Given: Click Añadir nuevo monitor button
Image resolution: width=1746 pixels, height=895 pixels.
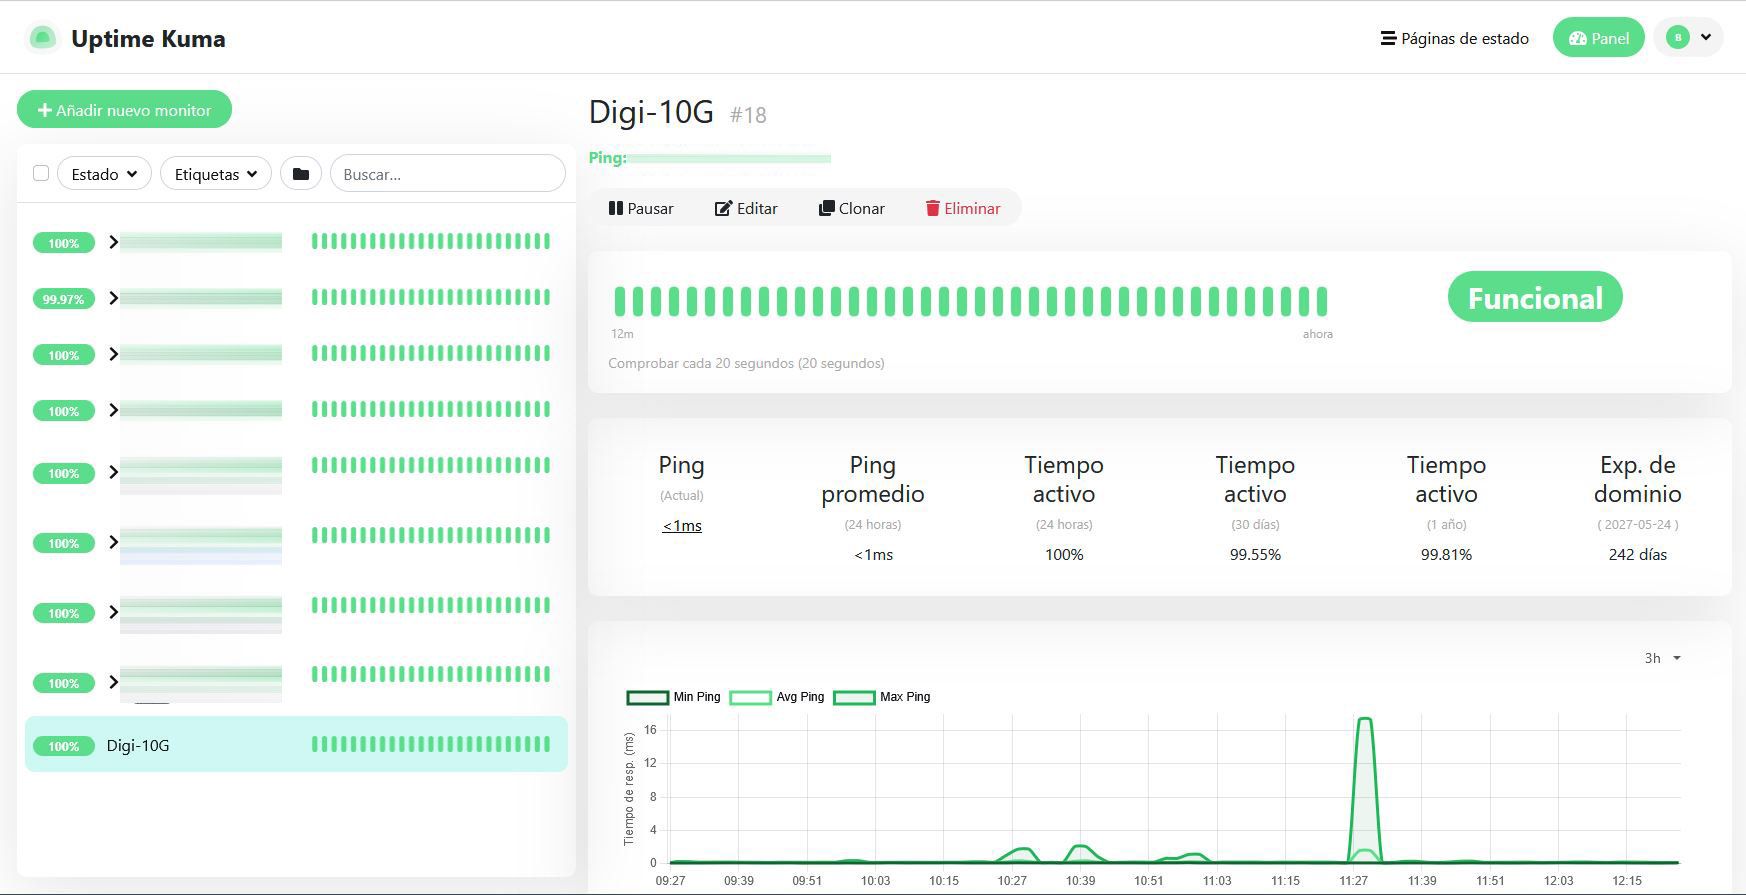Looking at the screenshot, I should click(x=124, y=110).
